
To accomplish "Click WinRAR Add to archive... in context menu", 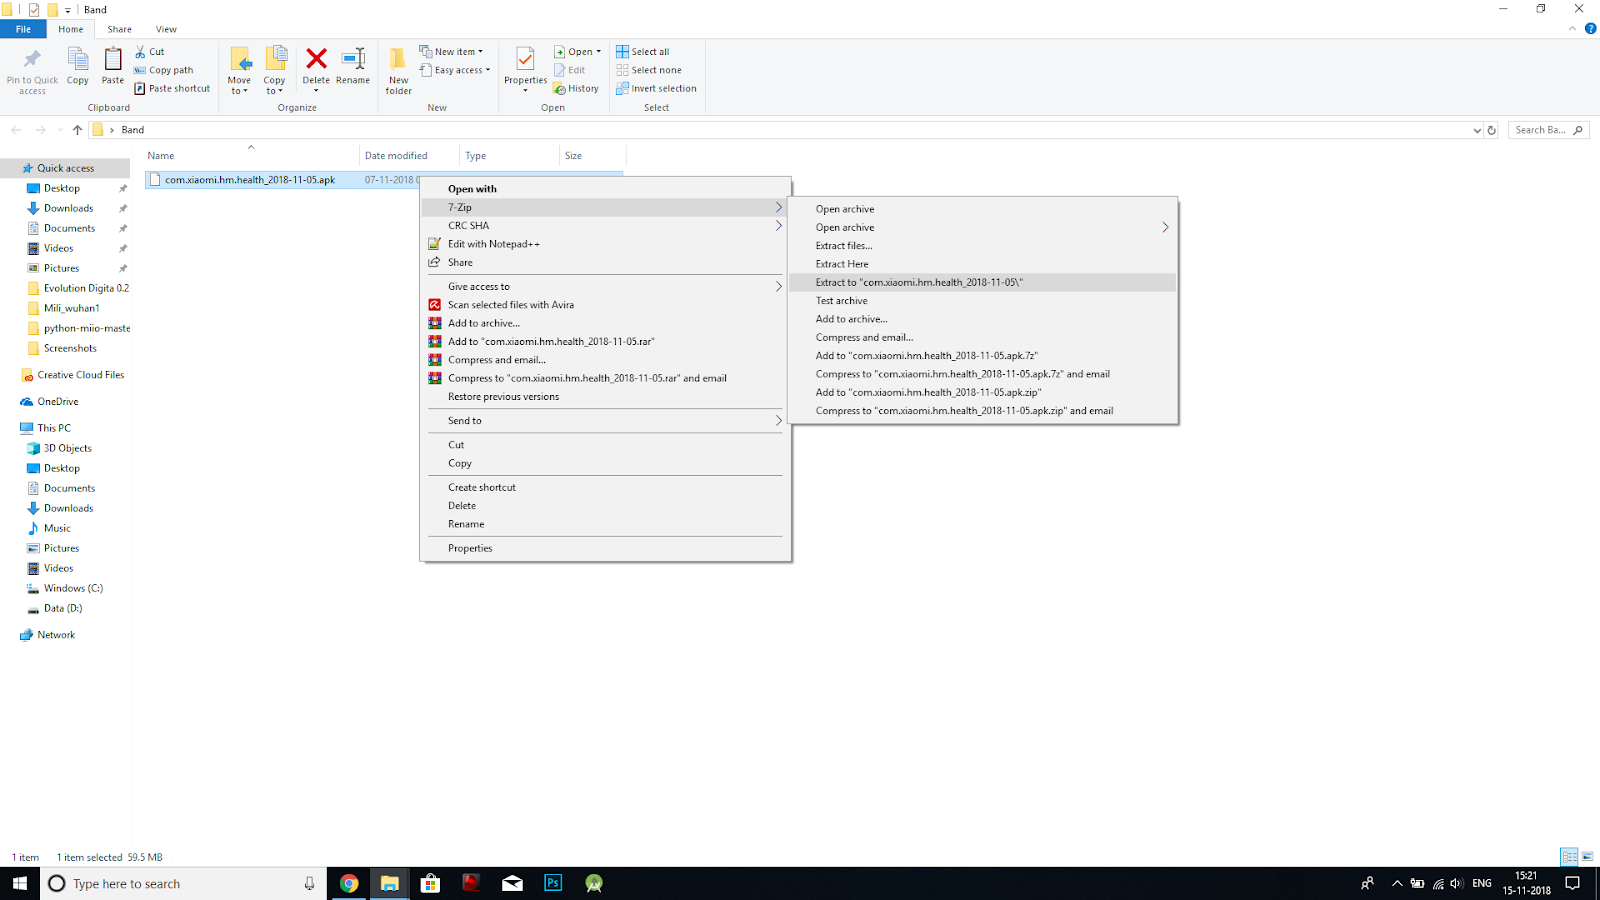I will [605, 323].
